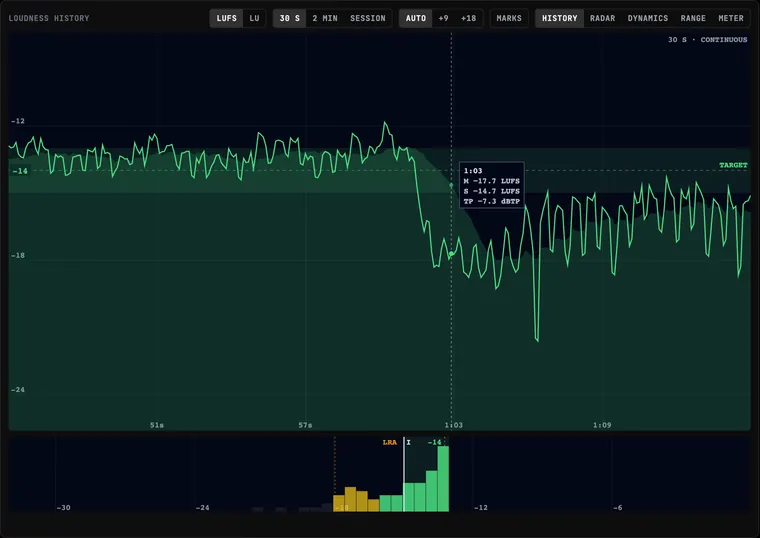The height and width of the screenshot is (538, 760).
Task: Select the +18 scale option
Action: [x=468, y=18]
